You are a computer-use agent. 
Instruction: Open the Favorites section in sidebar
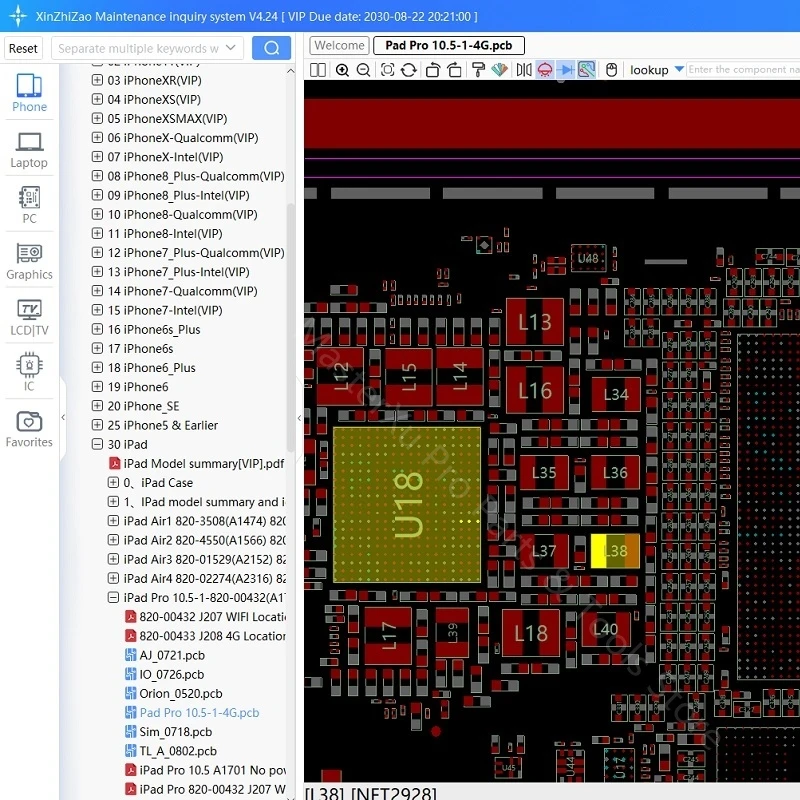point(29,429)
